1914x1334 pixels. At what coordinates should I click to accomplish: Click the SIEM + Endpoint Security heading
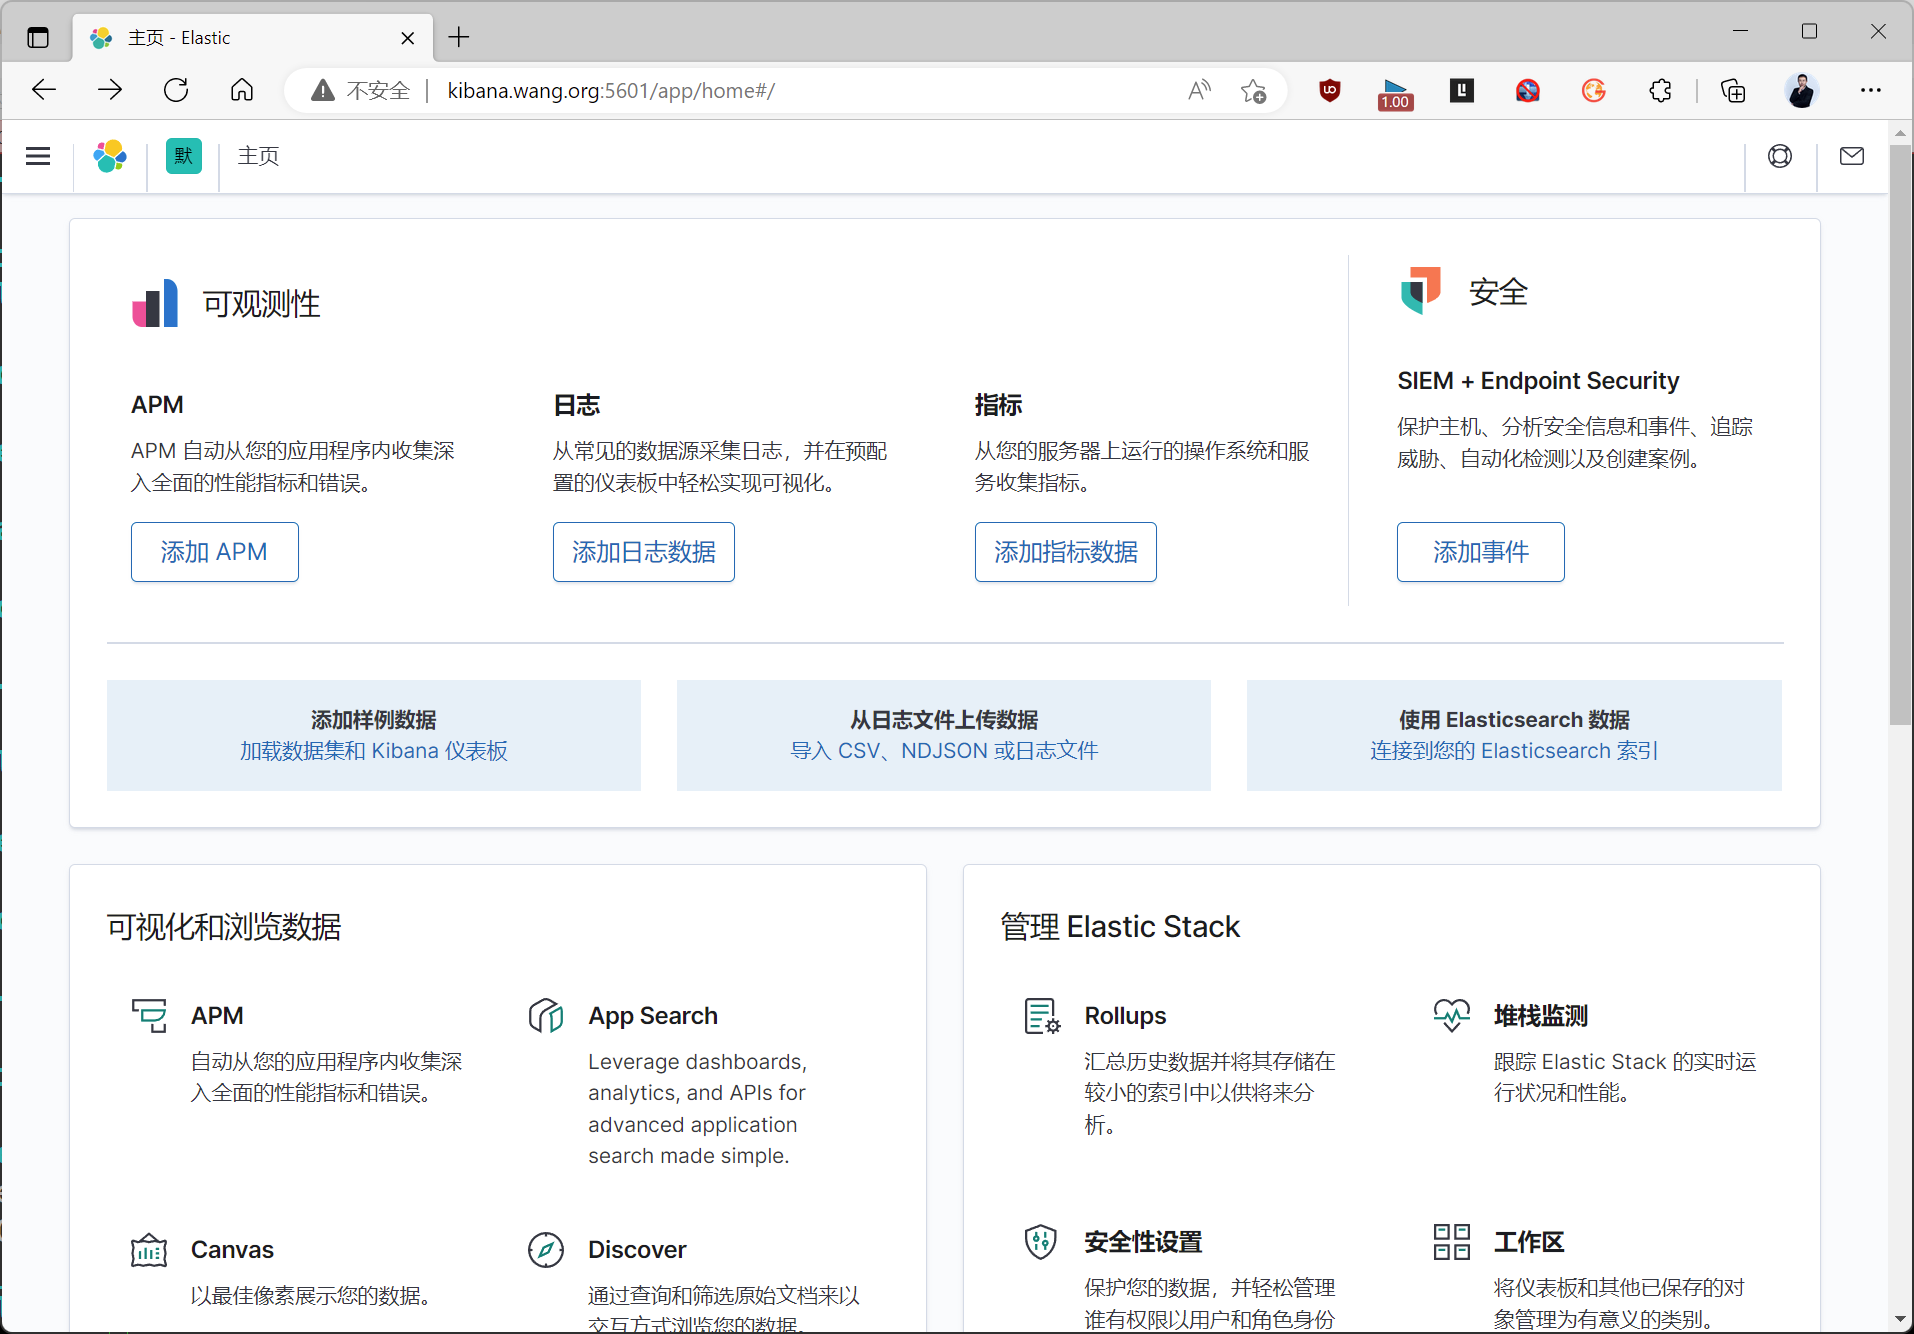1538,381
